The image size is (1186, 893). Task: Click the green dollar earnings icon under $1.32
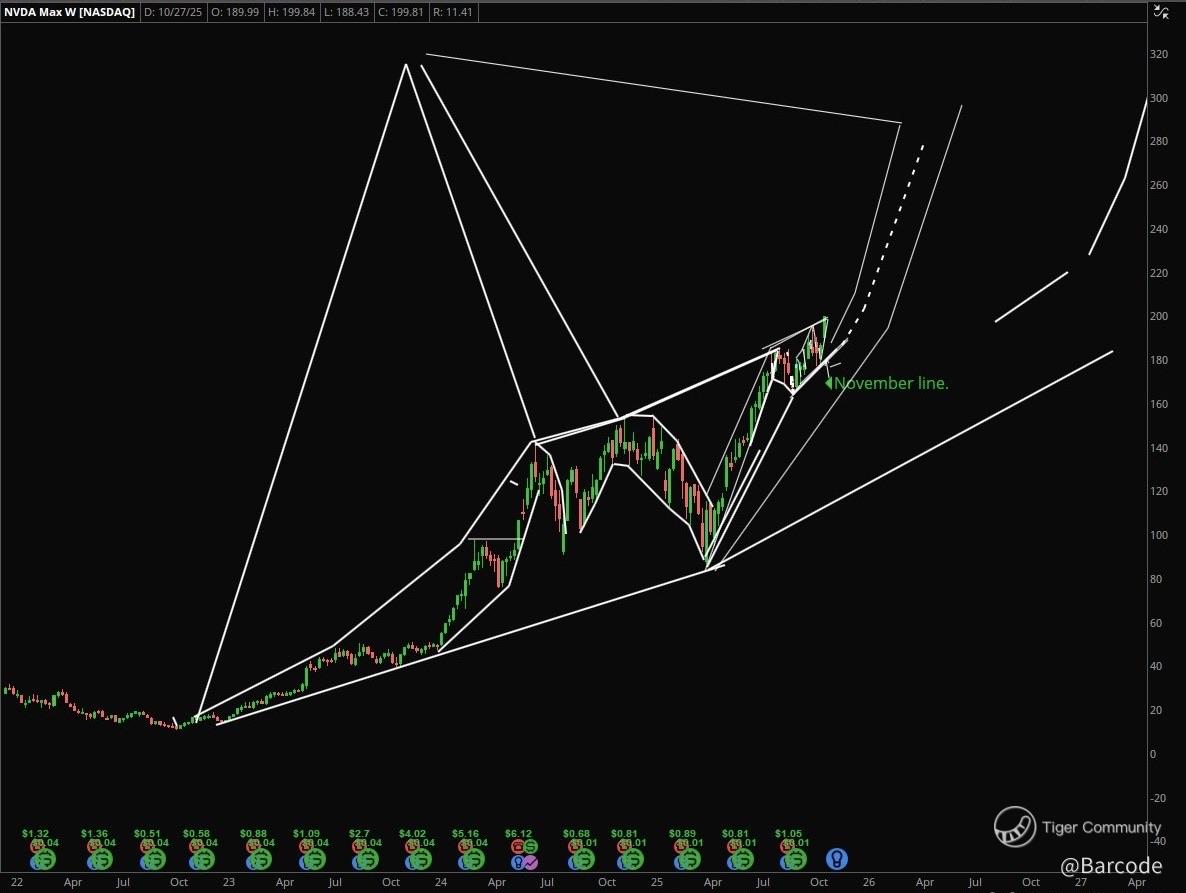point(44,860)
